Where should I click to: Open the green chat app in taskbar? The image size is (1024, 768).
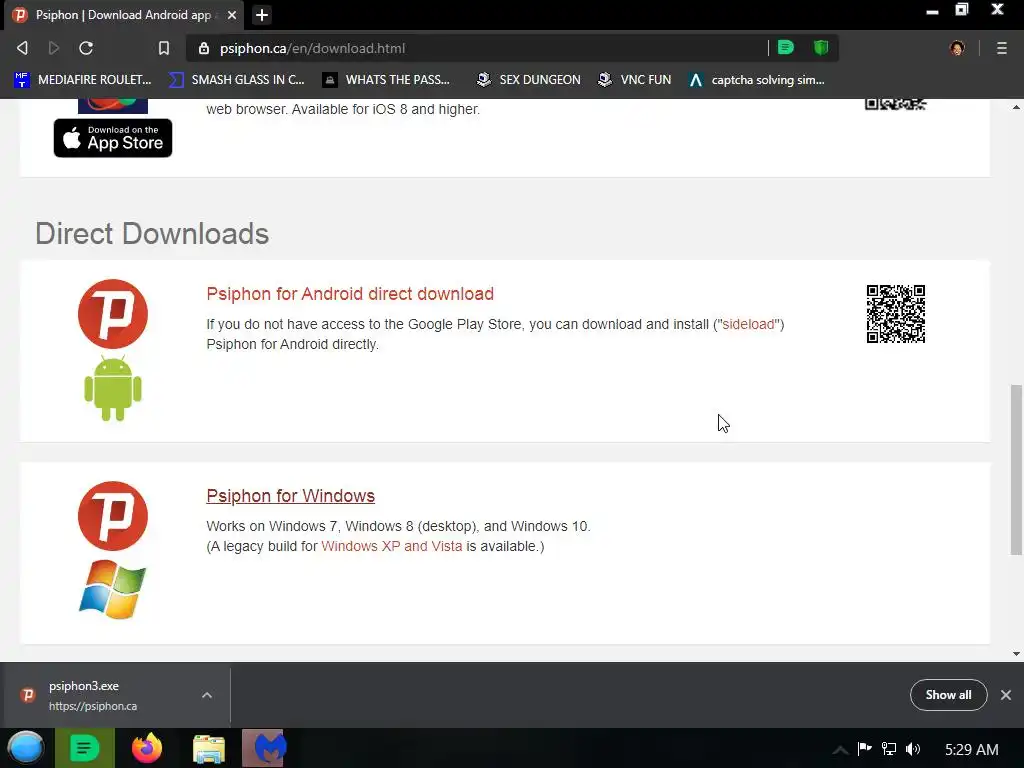click(85, 748)
